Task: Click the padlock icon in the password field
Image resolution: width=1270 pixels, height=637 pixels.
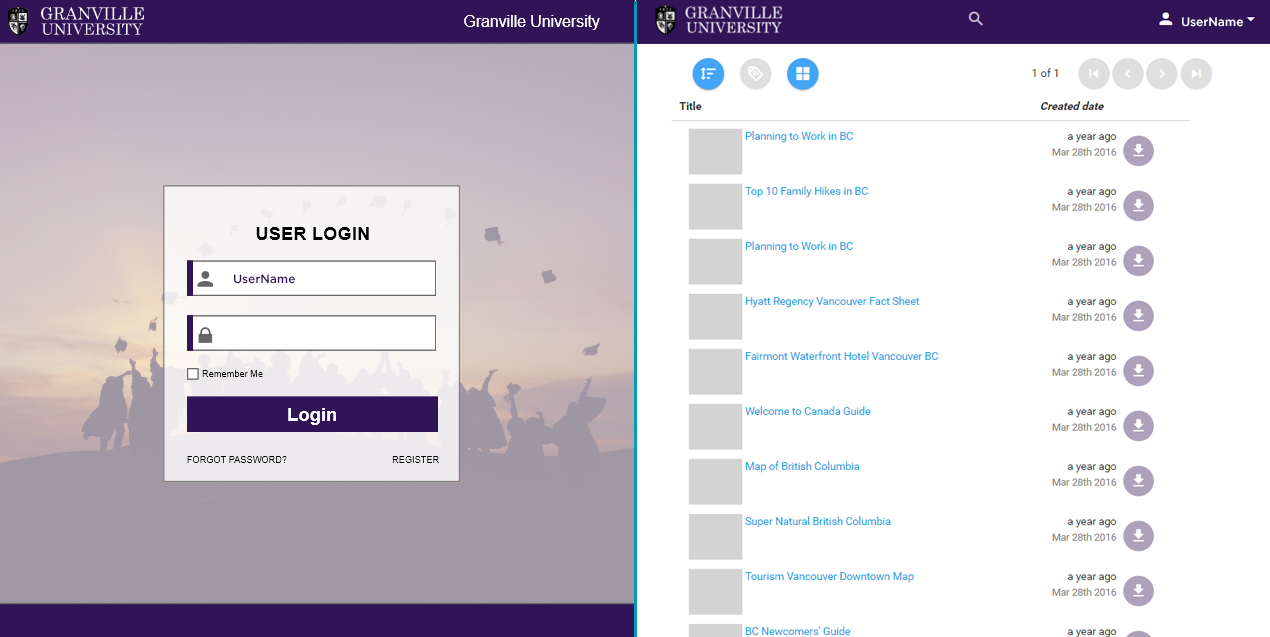Action: 205,335
